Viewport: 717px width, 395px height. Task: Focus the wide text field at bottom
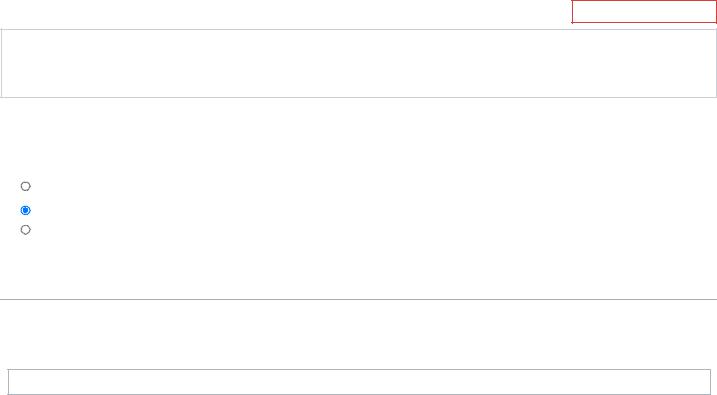point(359,382)
